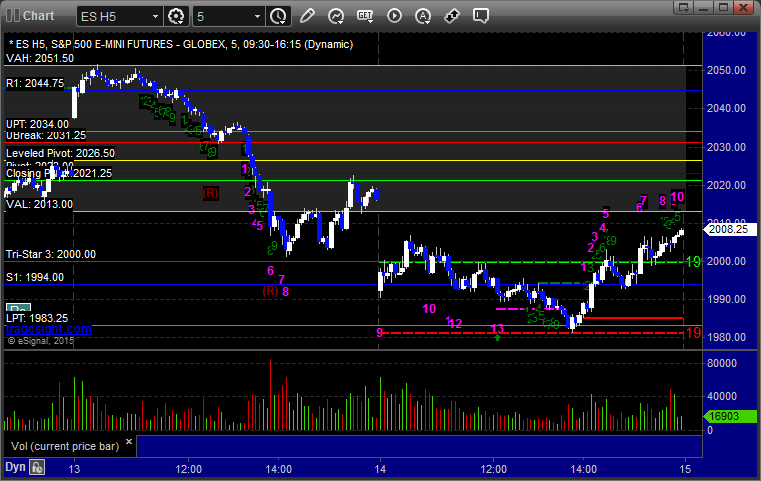Click the partially hidden Re button near LPT

click(18, 308)
